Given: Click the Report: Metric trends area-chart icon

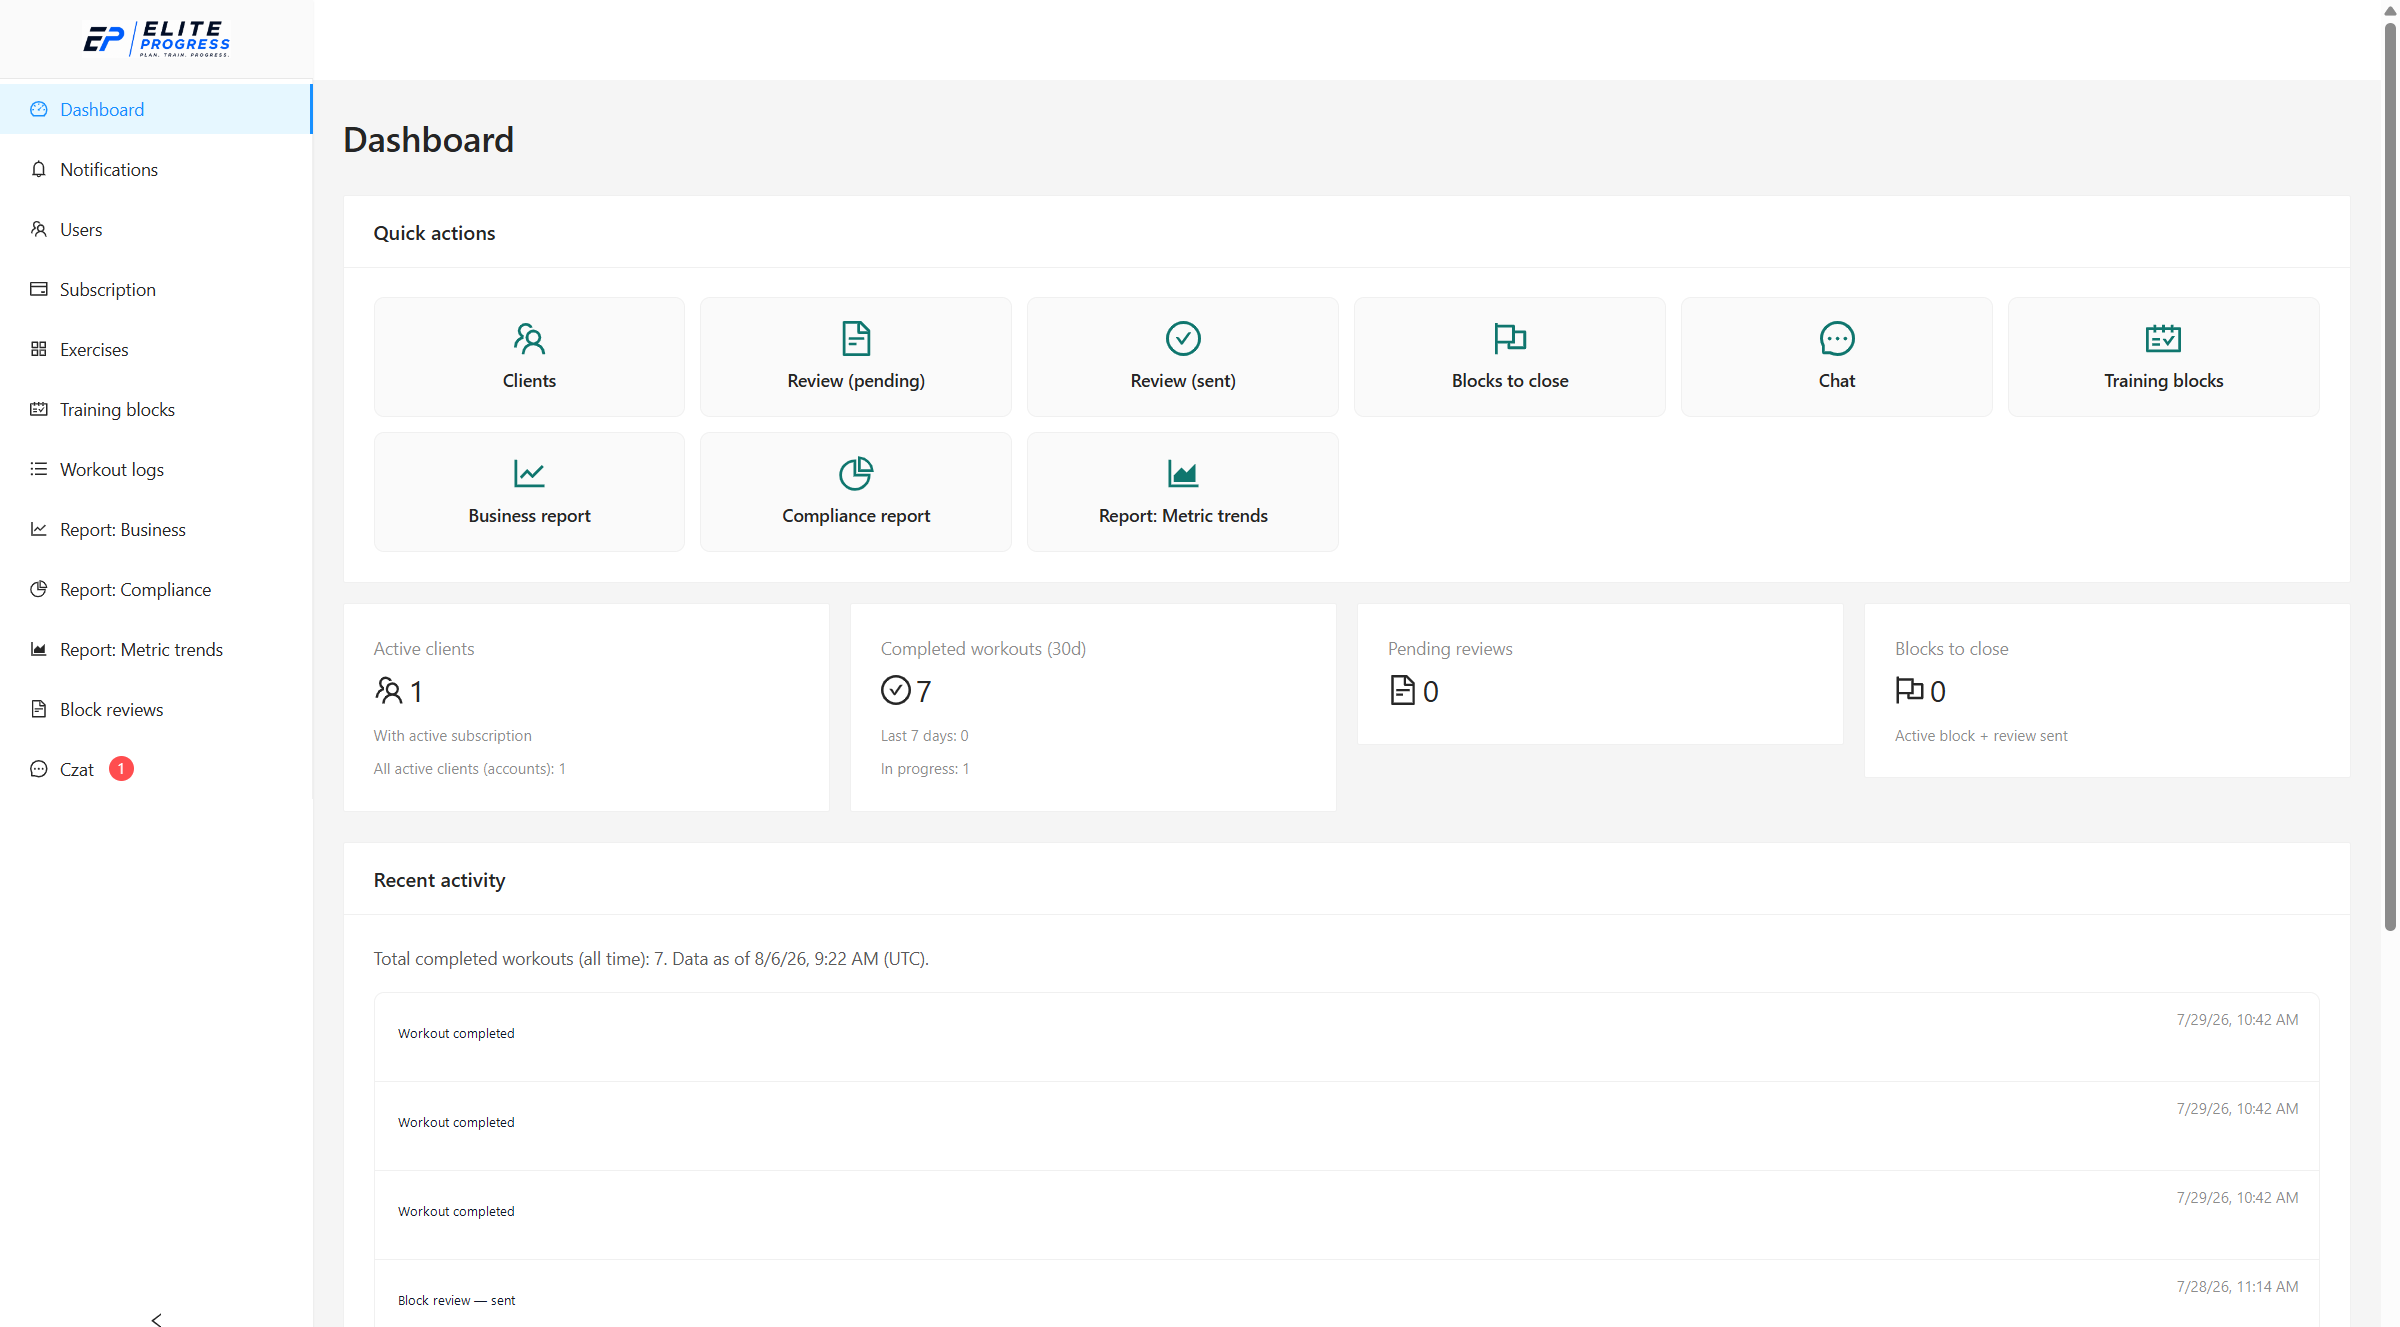Looking at the screenshot, I should pos(1183,474).
